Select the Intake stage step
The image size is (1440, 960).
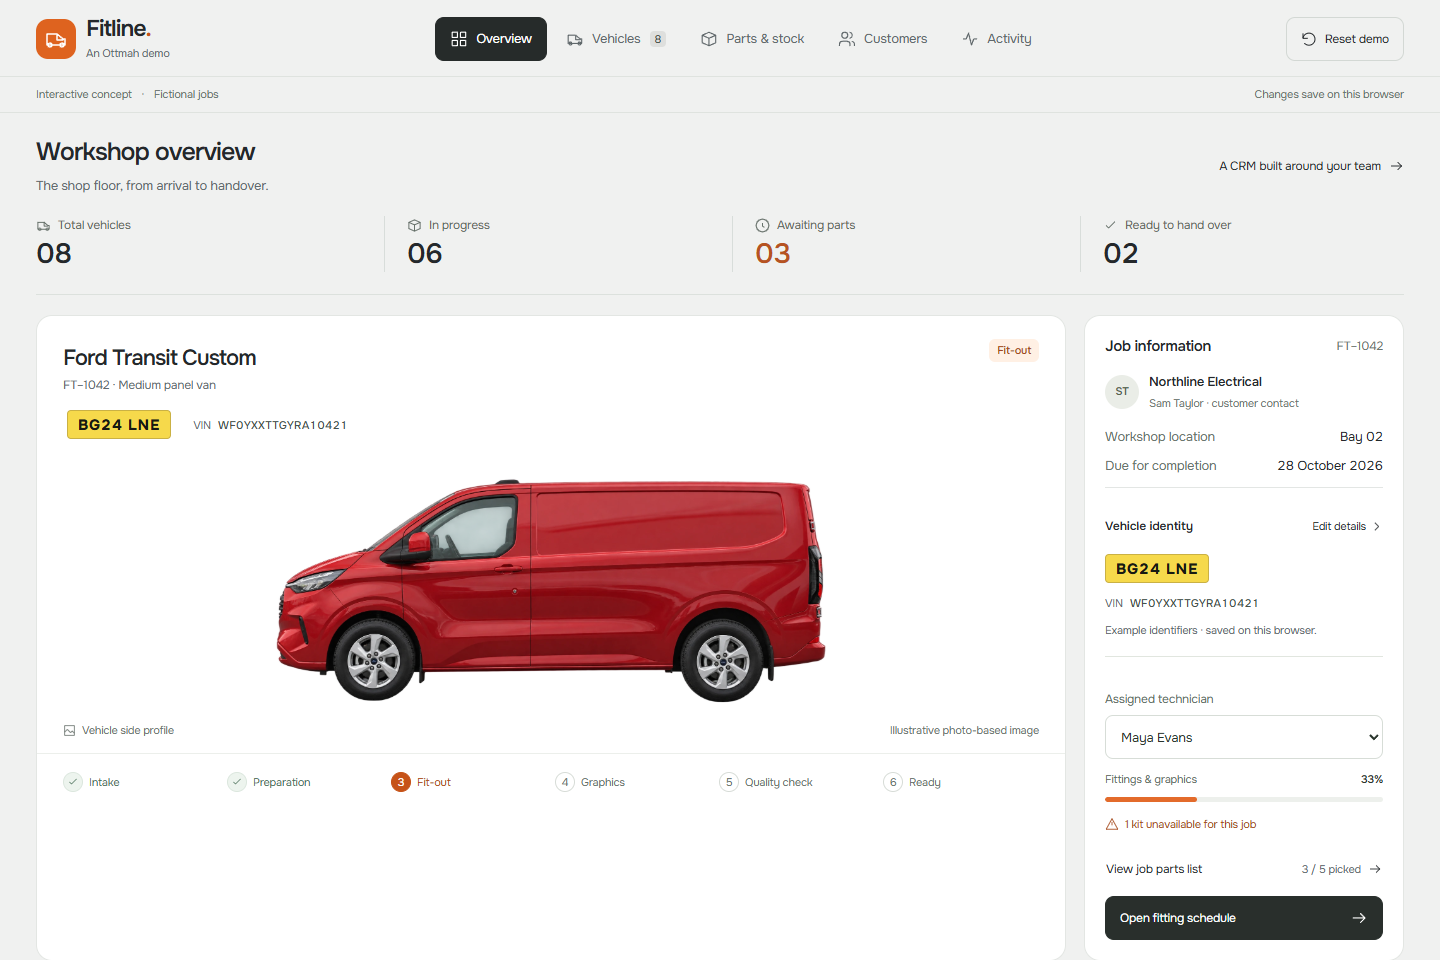point(92,782)
